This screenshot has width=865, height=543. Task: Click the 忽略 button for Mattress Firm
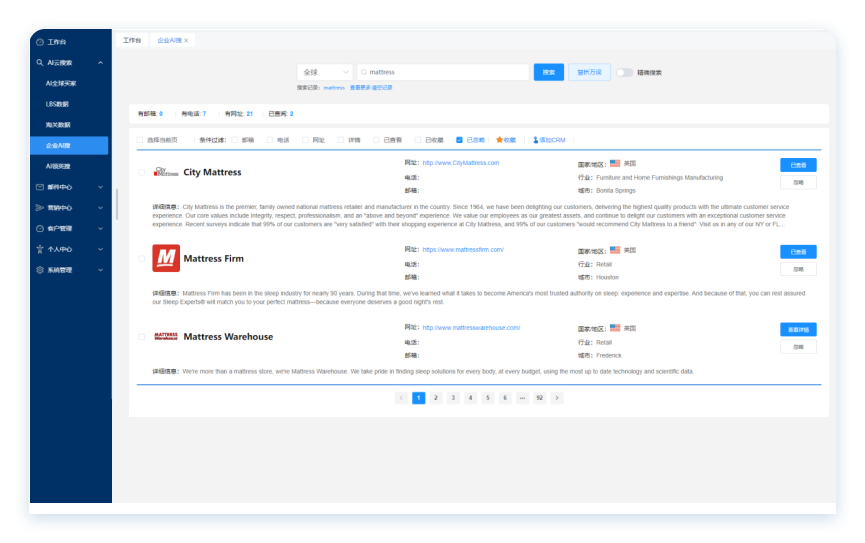[798, 269]
